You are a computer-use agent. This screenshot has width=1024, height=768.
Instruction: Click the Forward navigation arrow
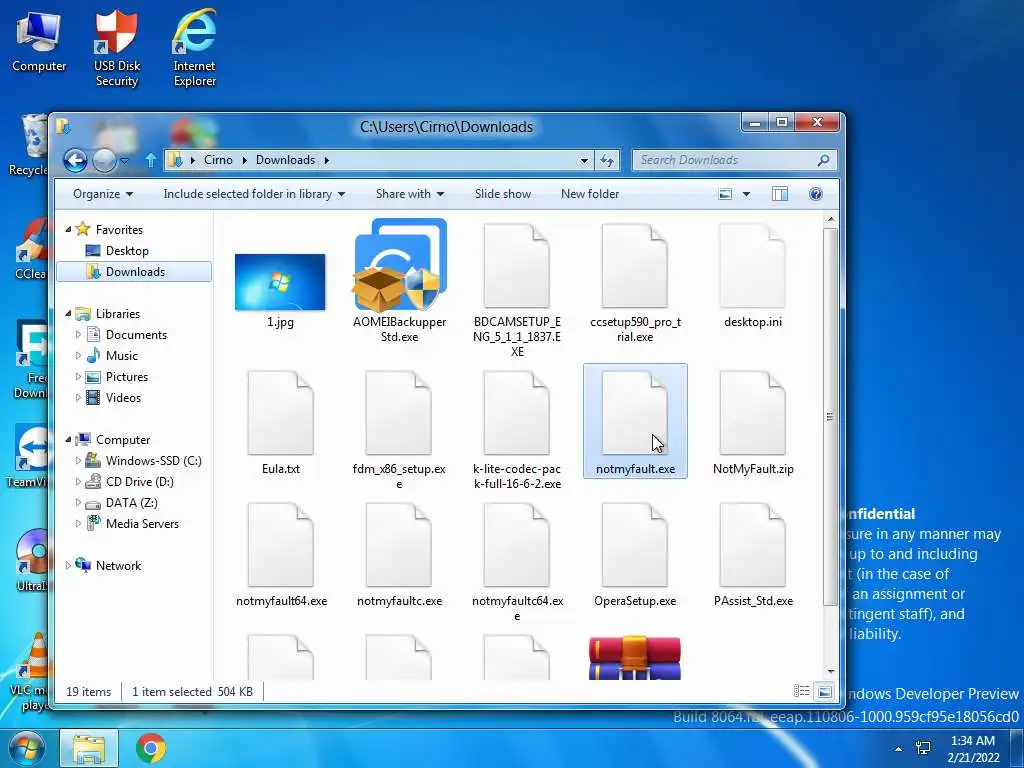pyautogui.click(x=104, y=160)
